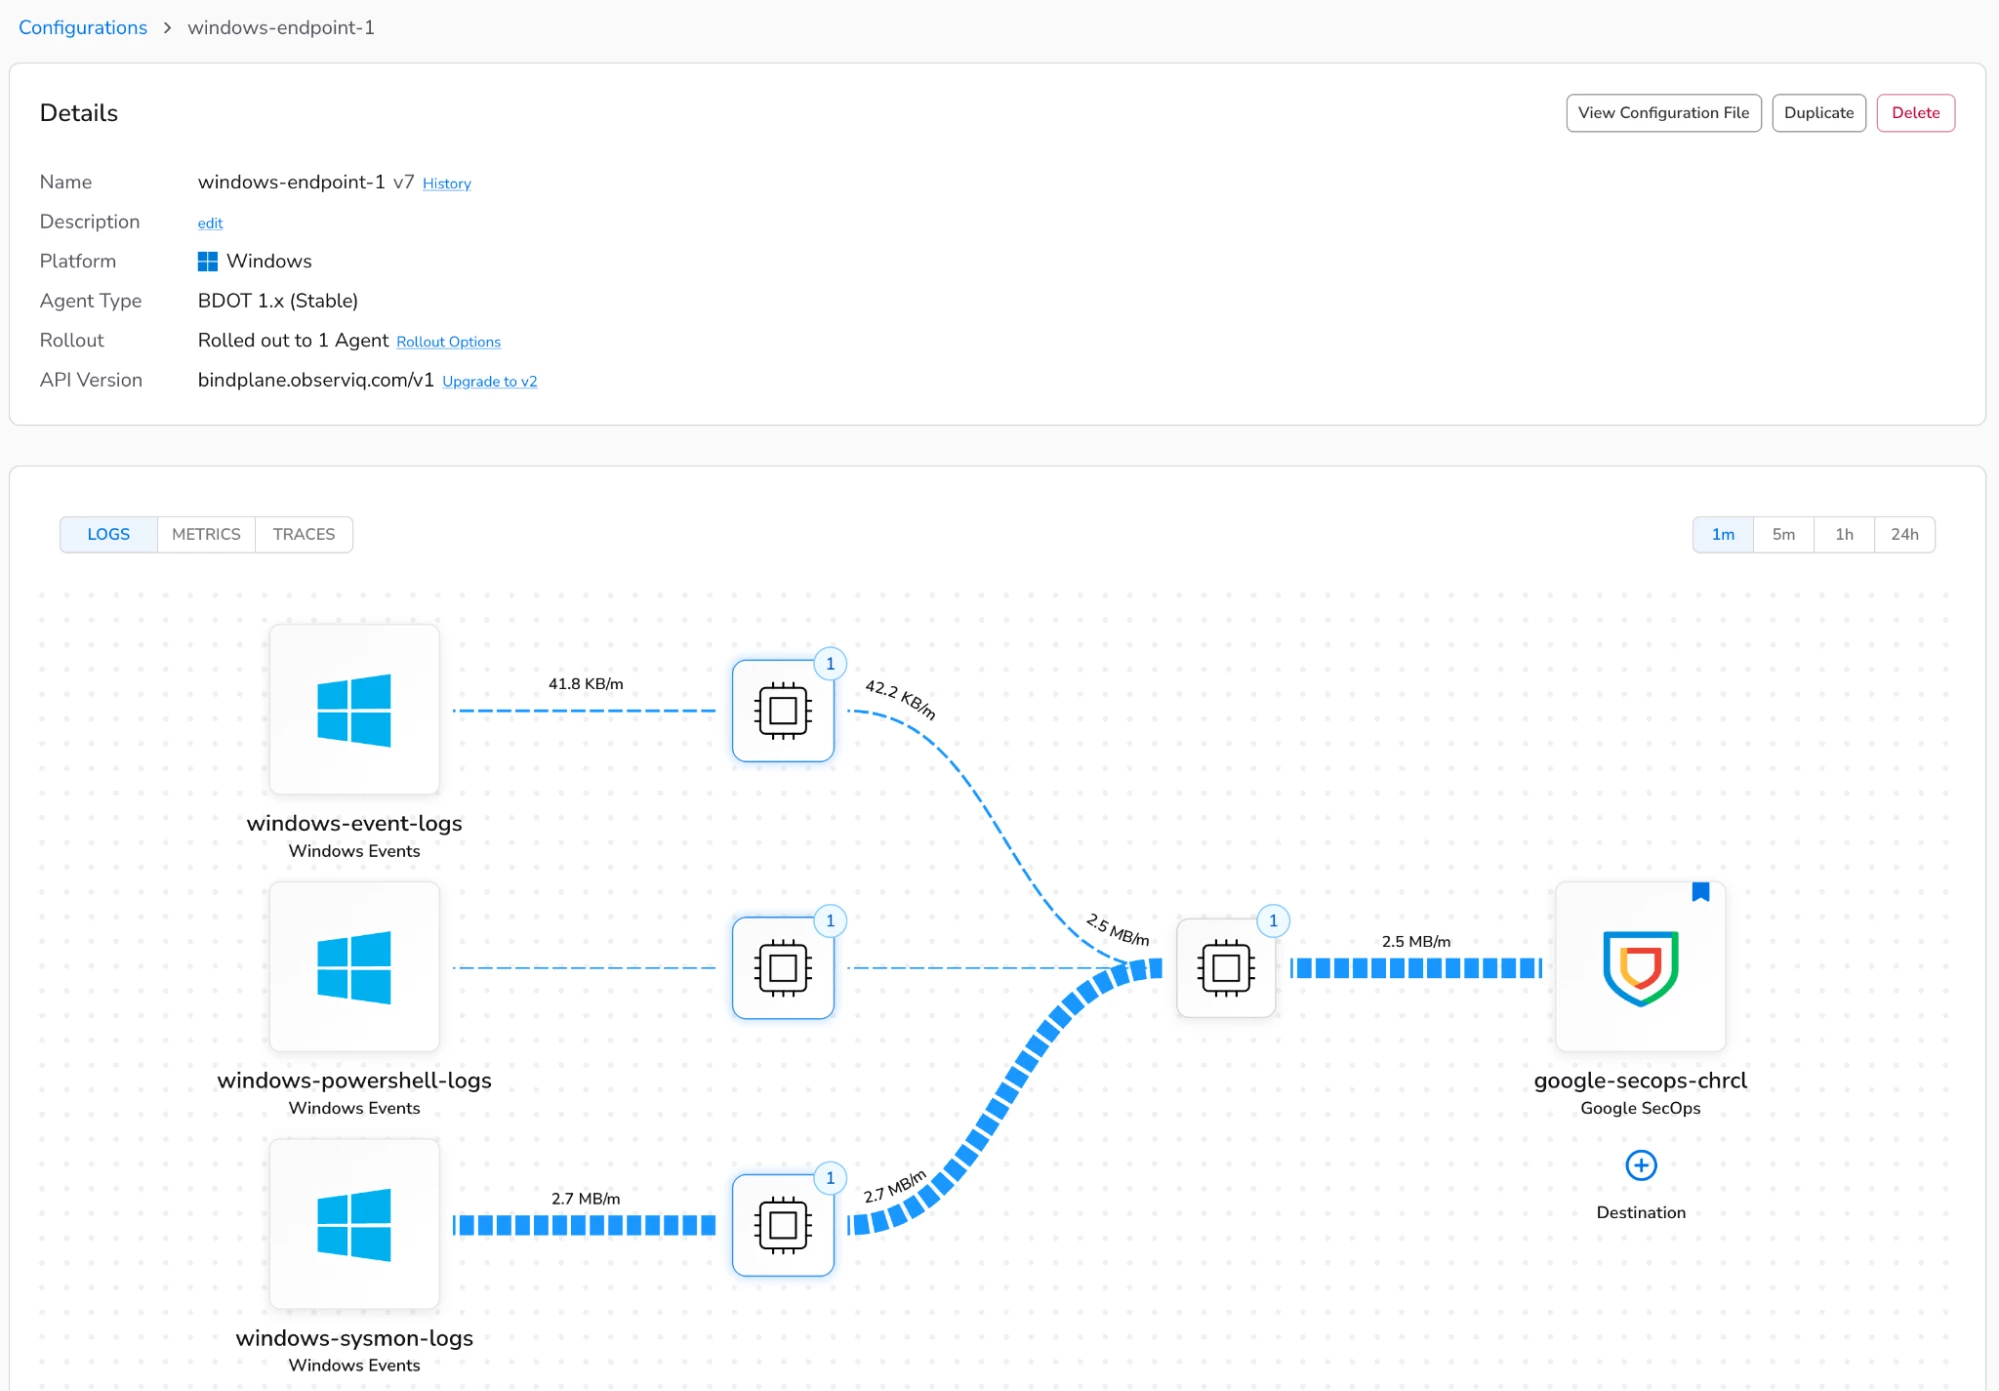Viewport: 1999px width, 1391px height.
Task: Set time range to 1h
Action: (x=1844, y=534)
